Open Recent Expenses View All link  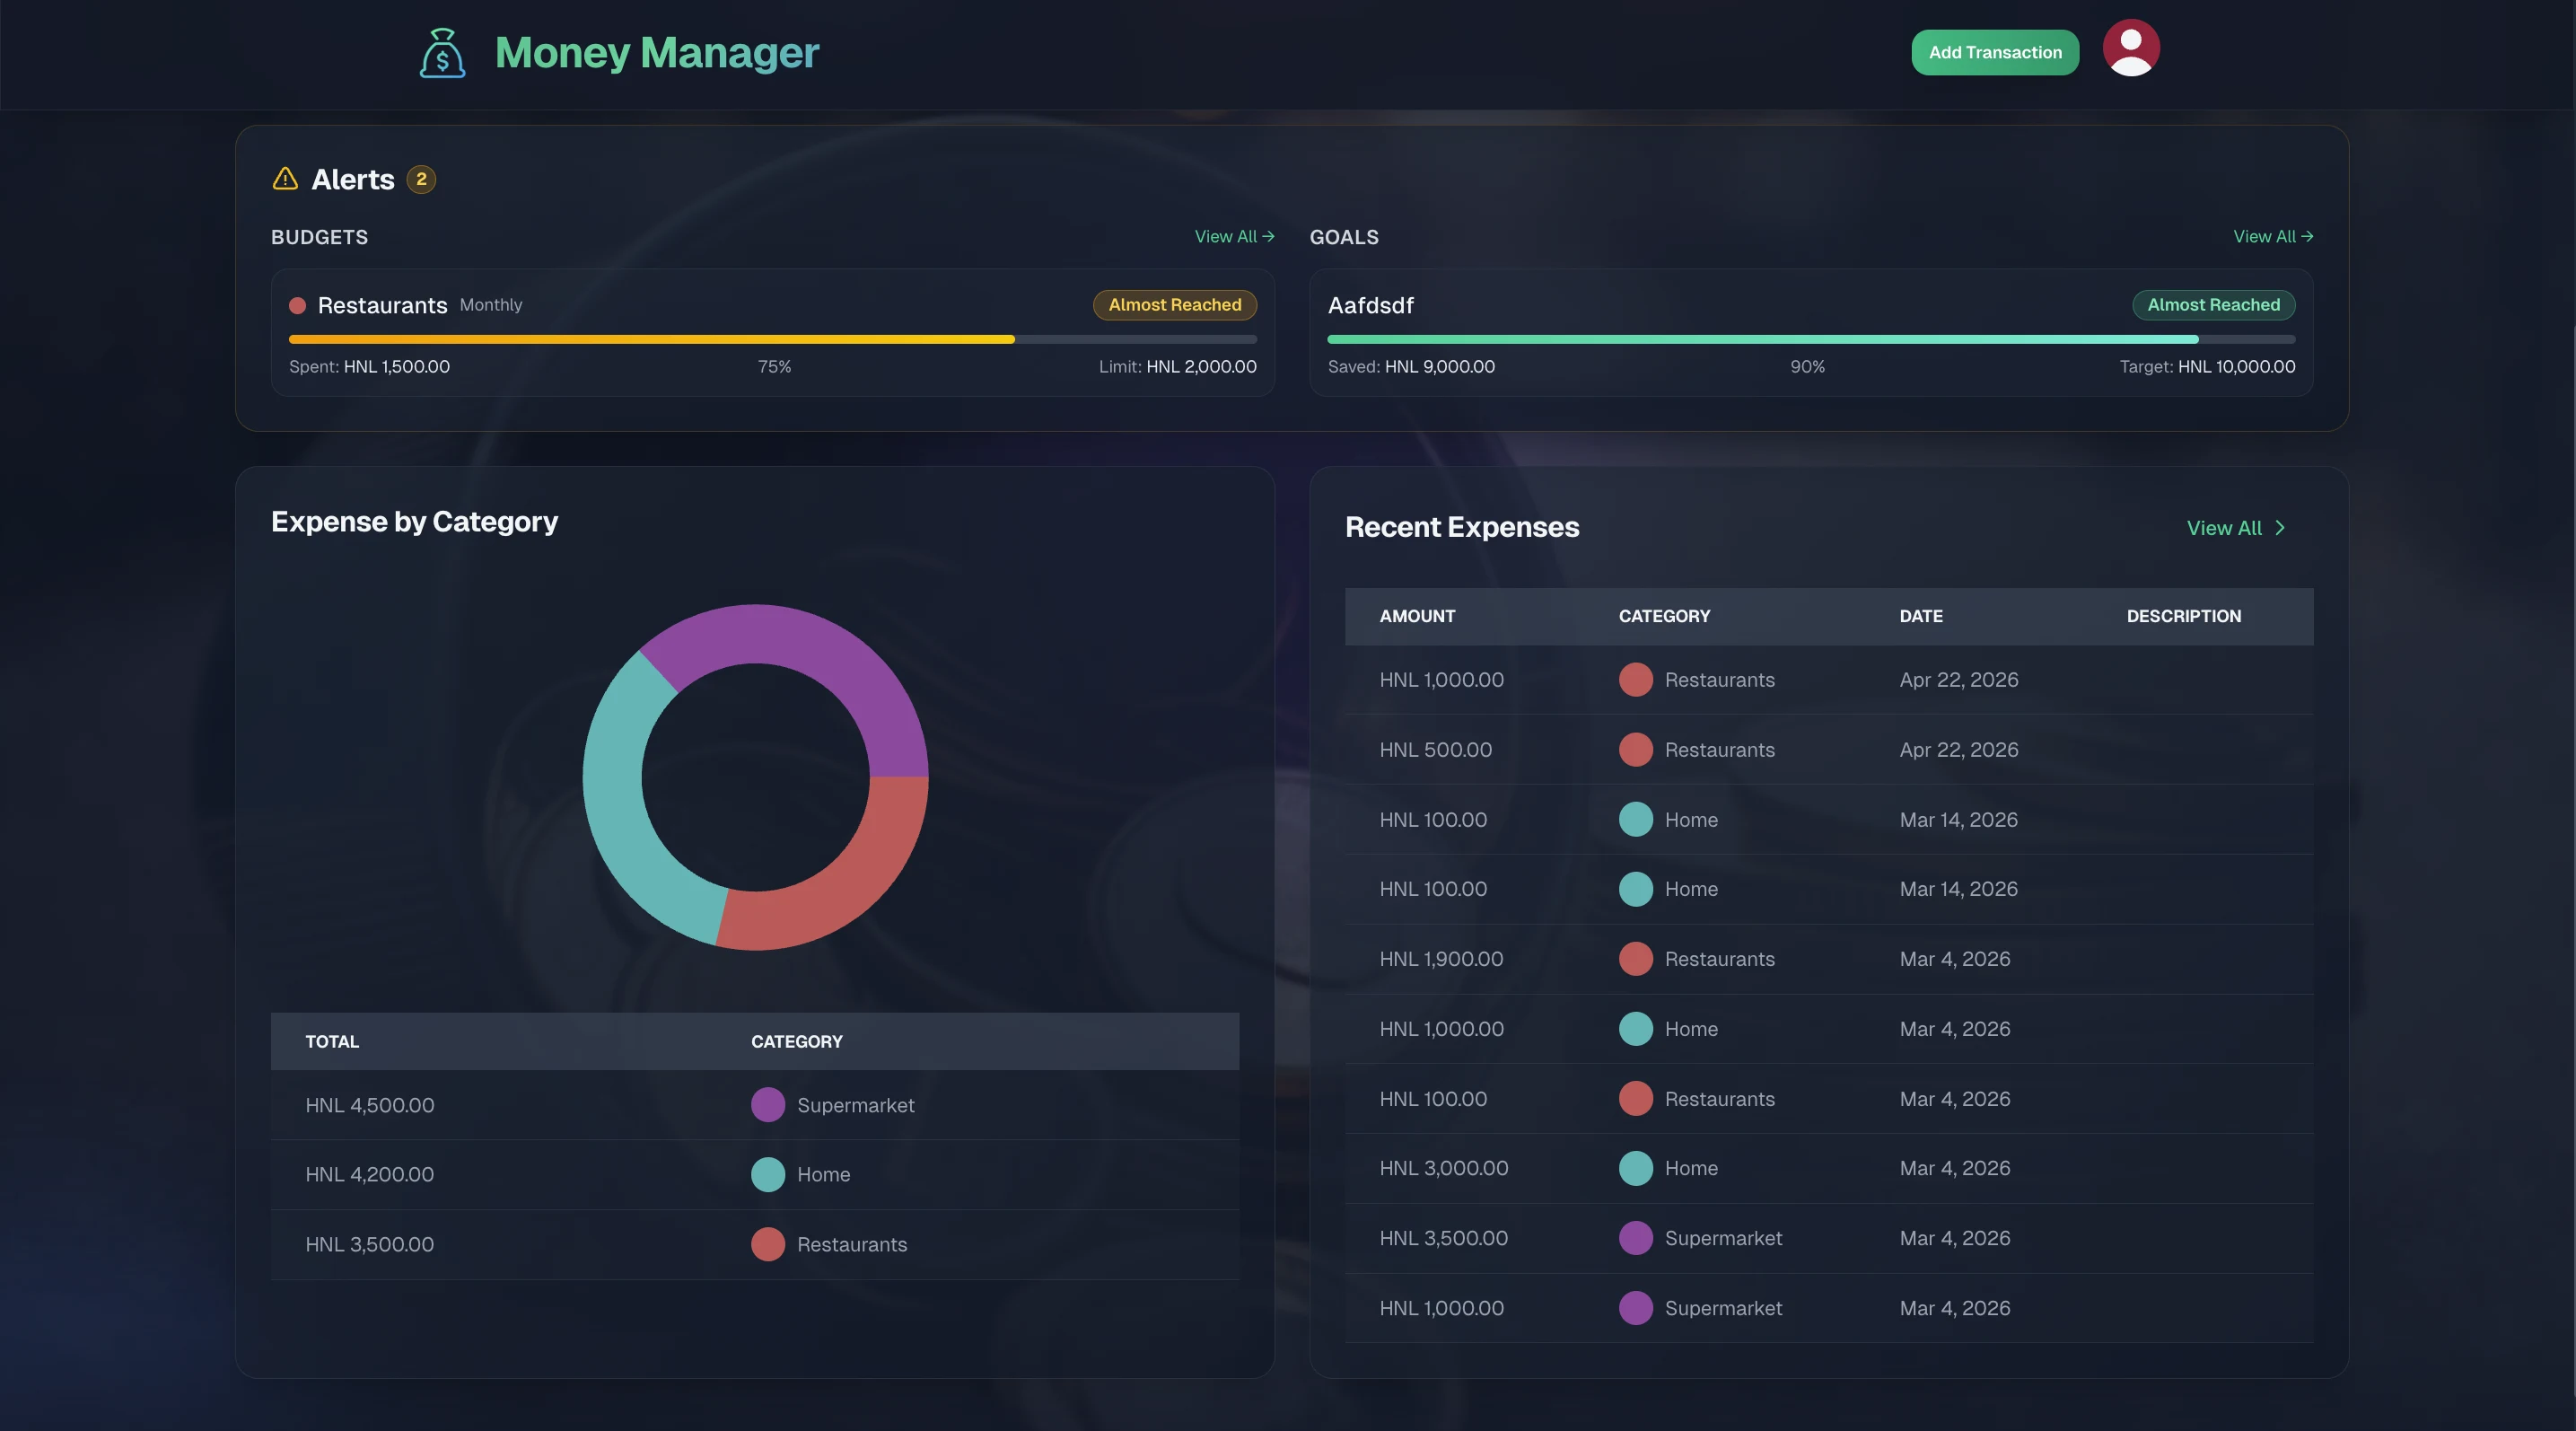(2236, 528)
